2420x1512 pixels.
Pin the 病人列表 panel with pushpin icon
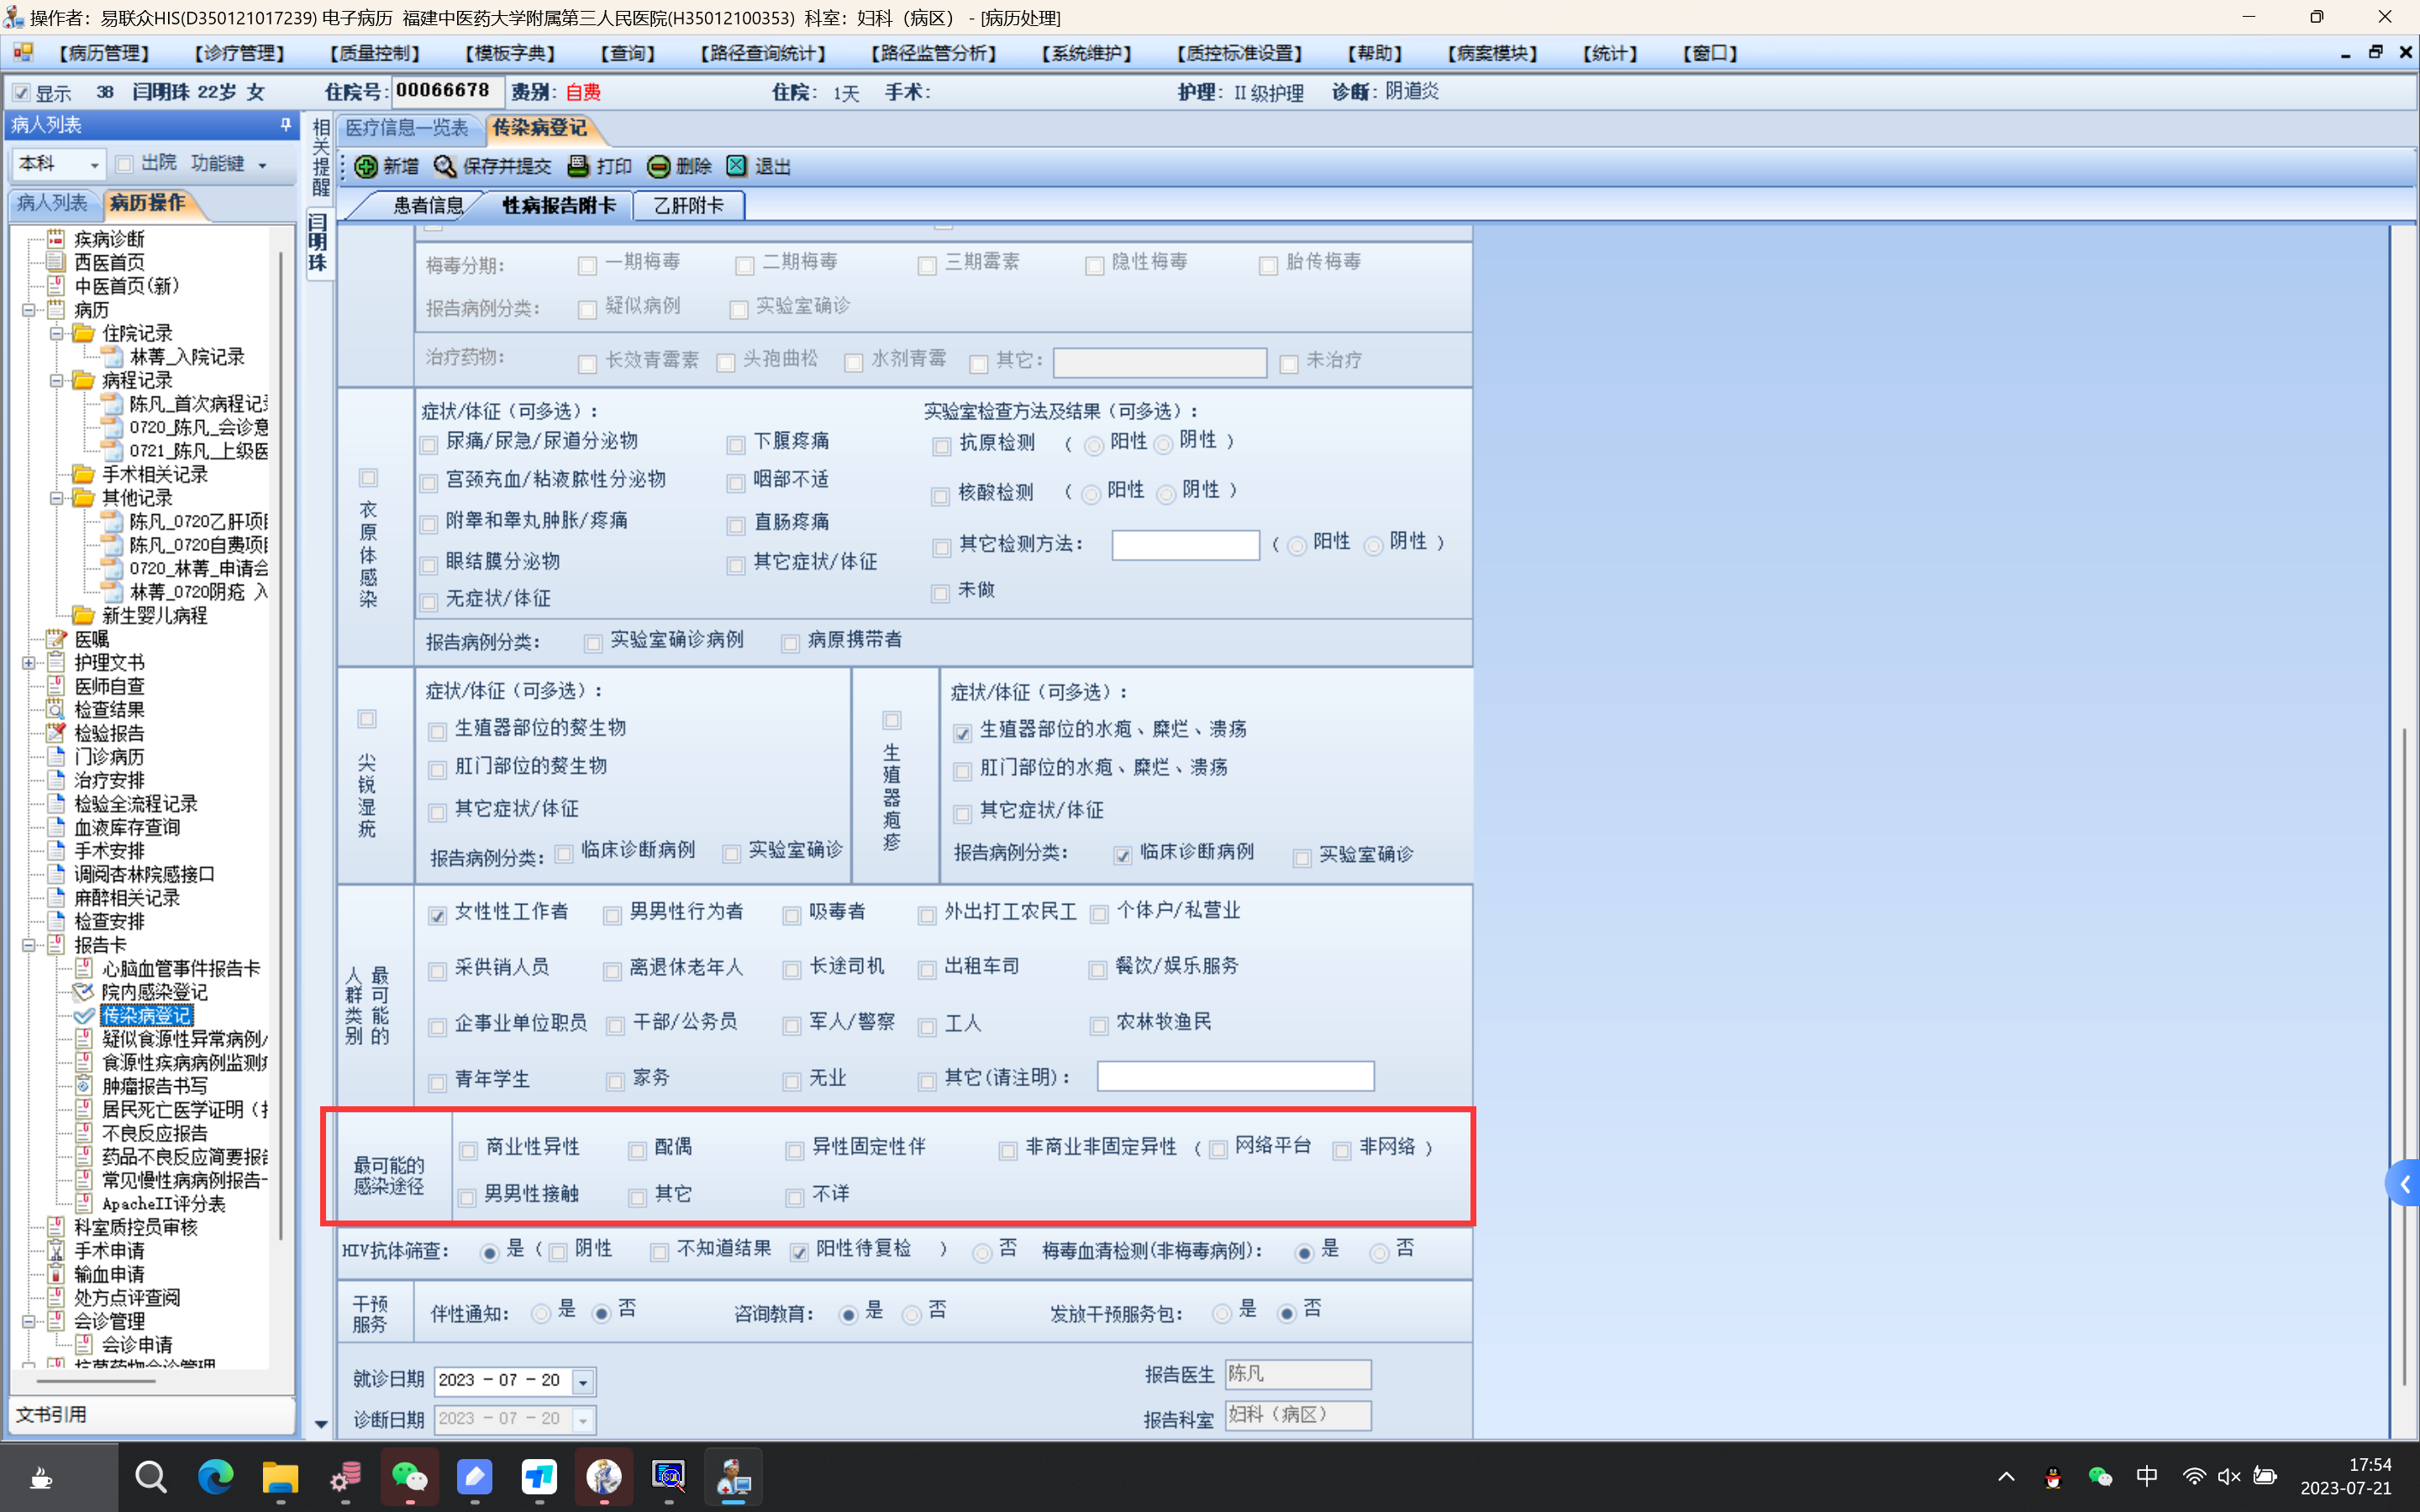286,125
